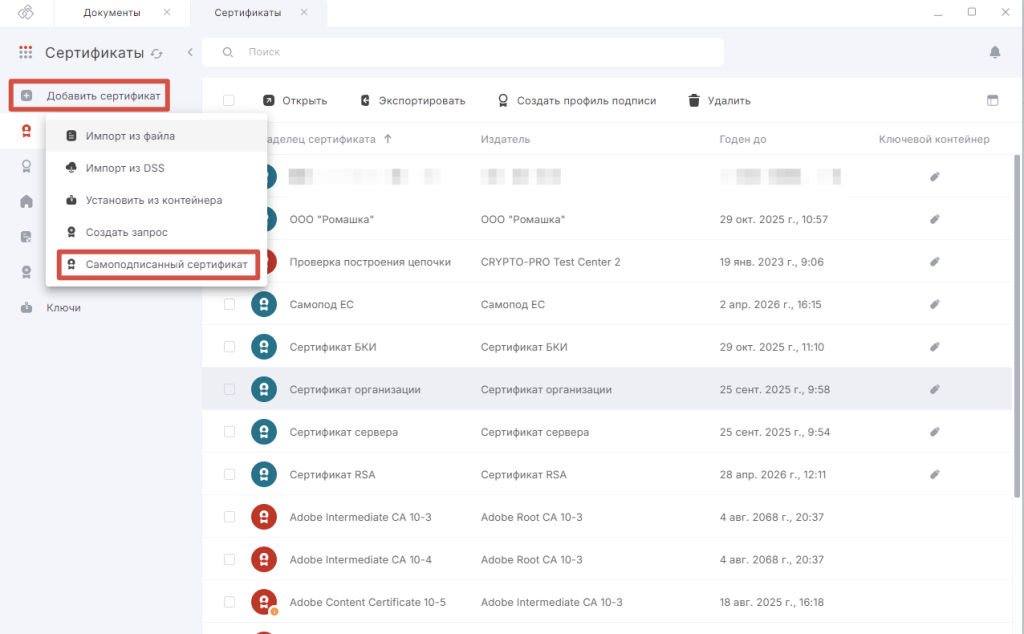This screenshot has width=1024, height=634.
Task: Click the Удалить button
Action: click(x=719, y=101)
